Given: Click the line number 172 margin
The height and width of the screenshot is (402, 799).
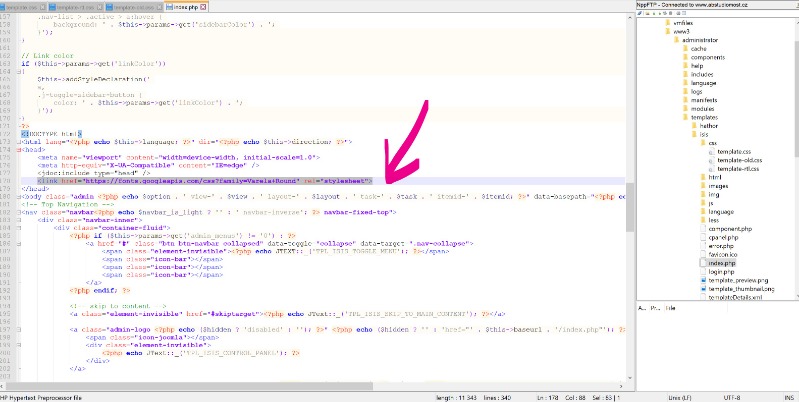Looking at the screenshot, I should click(x=6, y=134).
